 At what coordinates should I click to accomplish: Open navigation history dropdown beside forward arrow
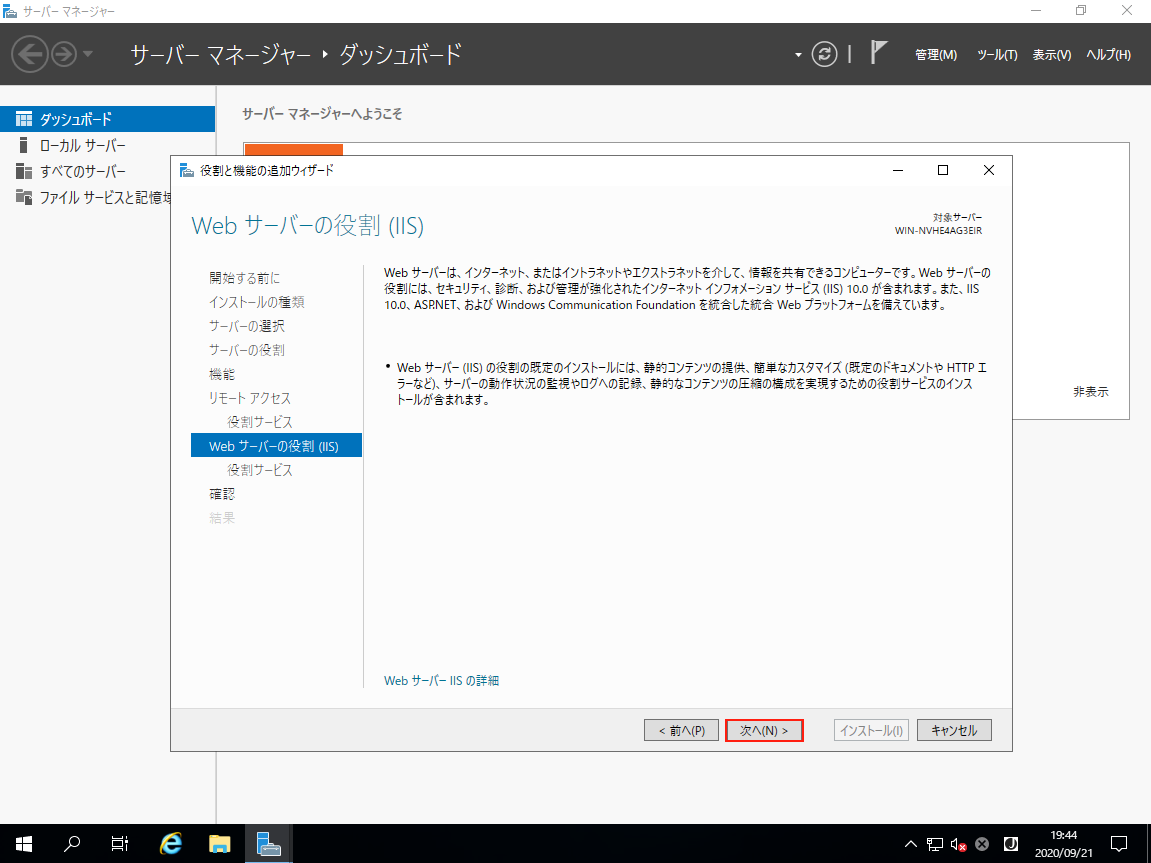tap(87, 54)
